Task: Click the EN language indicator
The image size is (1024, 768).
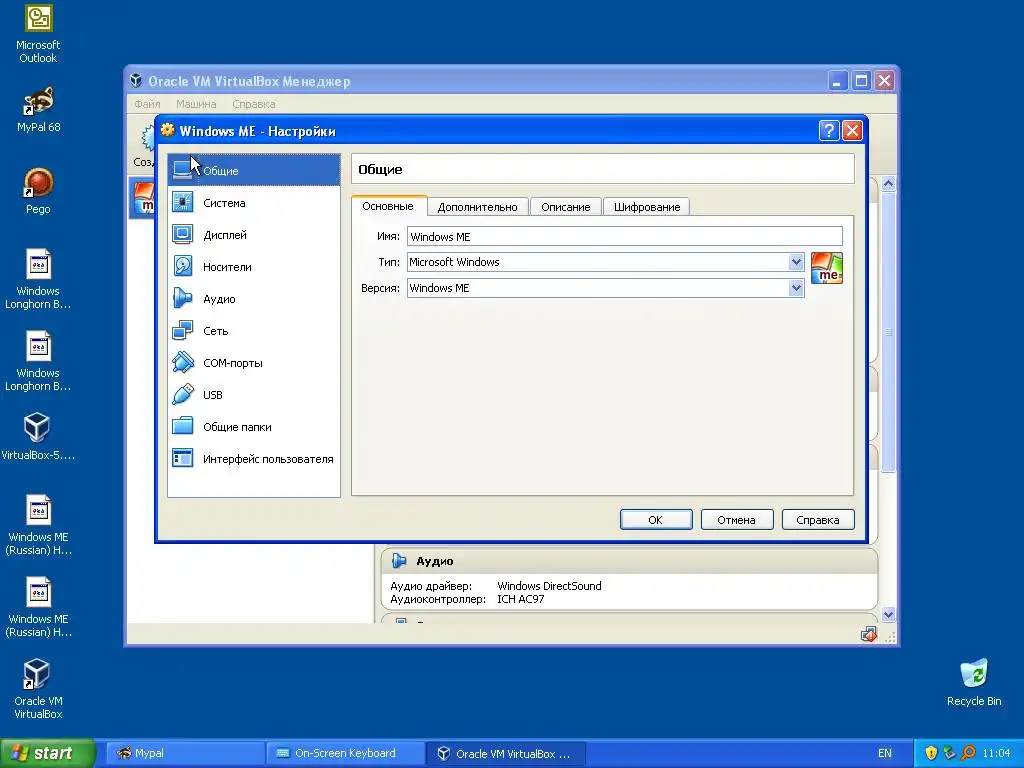Action: click(x=884, y=753)
